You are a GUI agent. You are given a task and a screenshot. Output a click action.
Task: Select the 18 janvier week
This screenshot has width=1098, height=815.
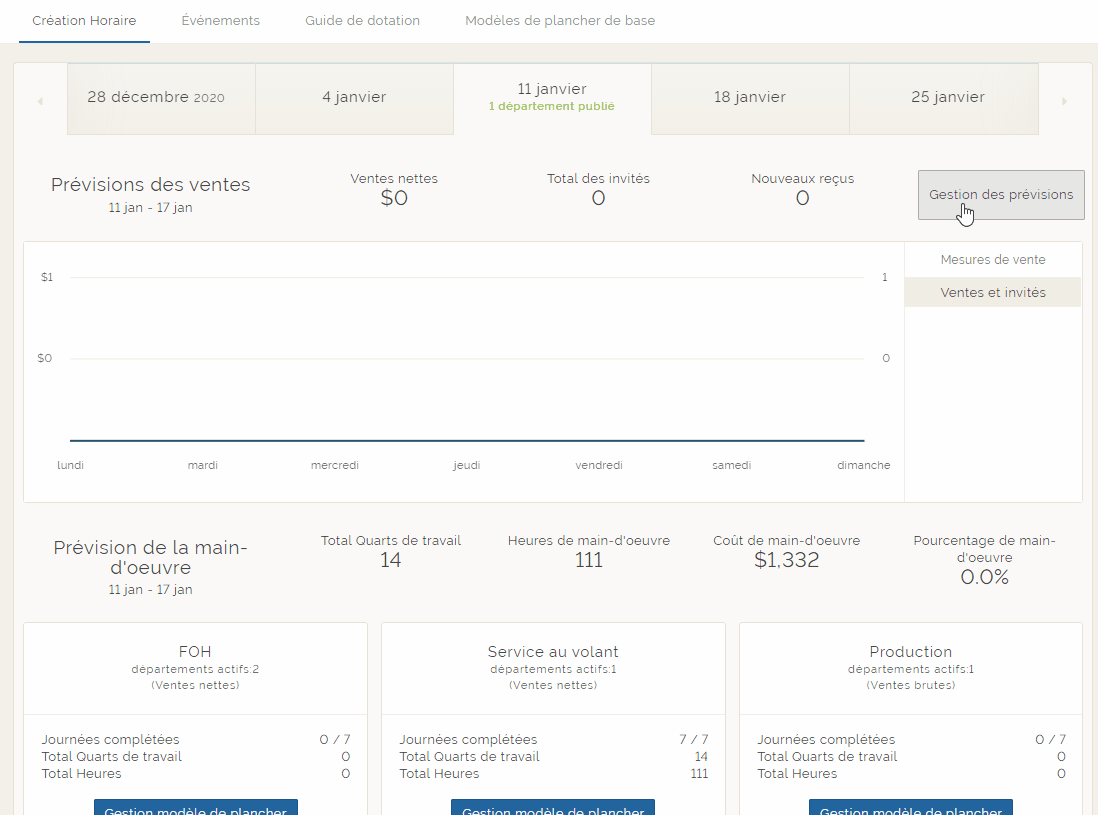(750, 98)
